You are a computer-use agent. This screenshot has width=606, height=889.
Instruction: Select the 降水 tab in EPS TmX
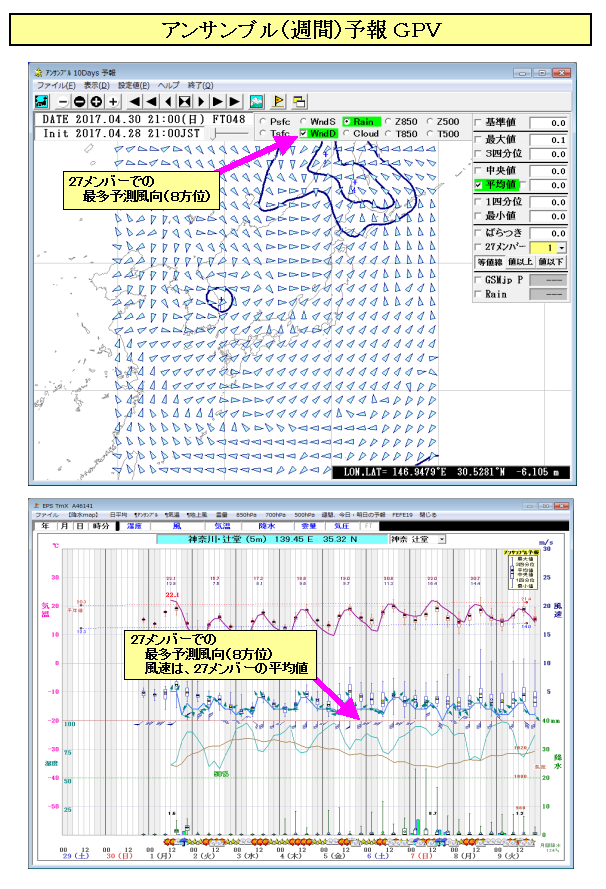click(266, 526)
